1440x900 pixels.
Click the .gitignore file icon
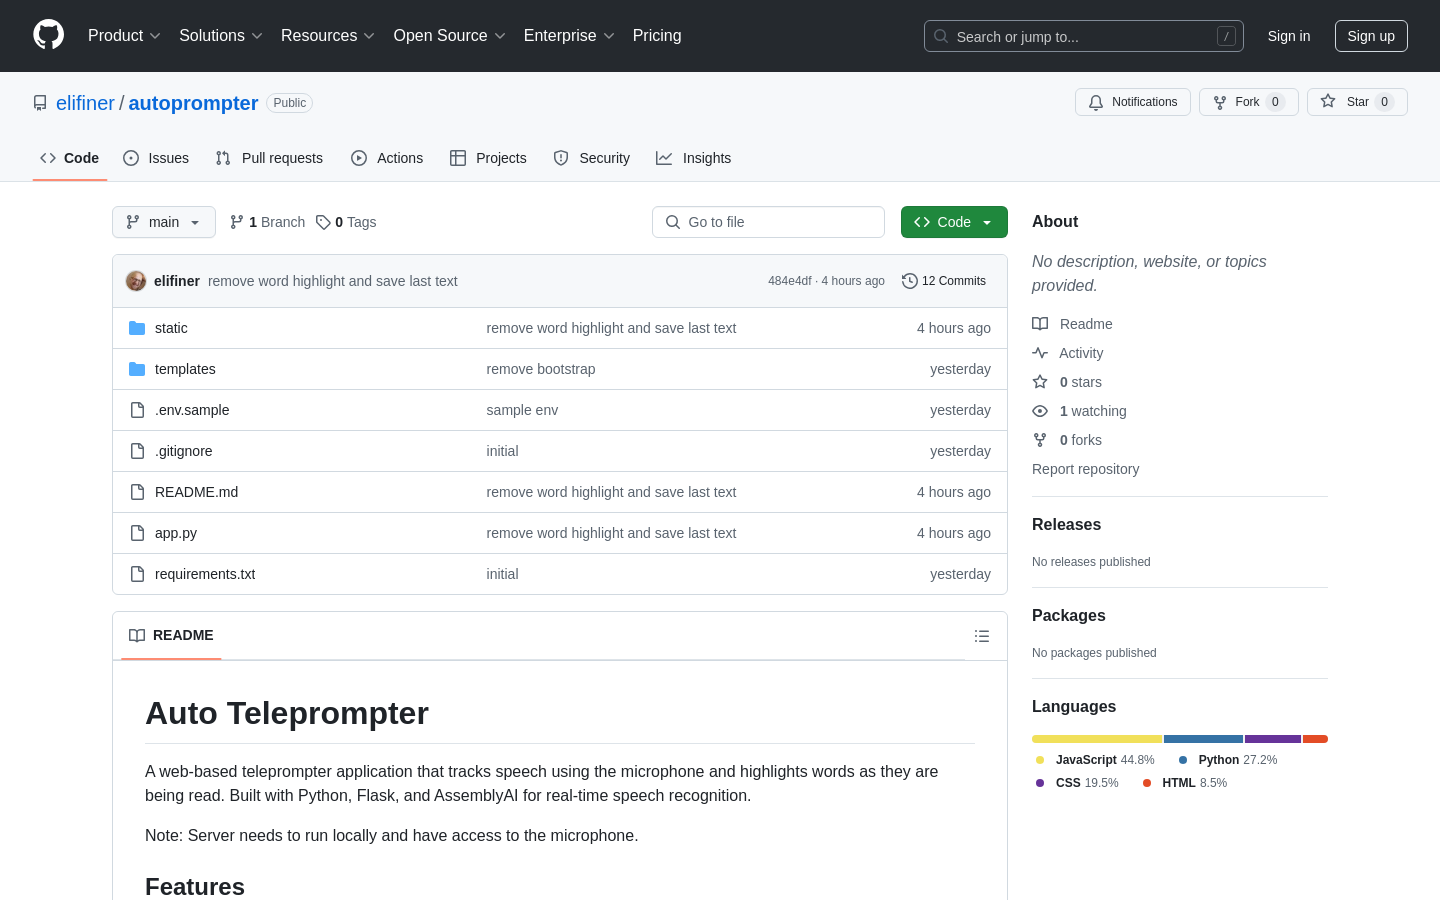point(137,451)
